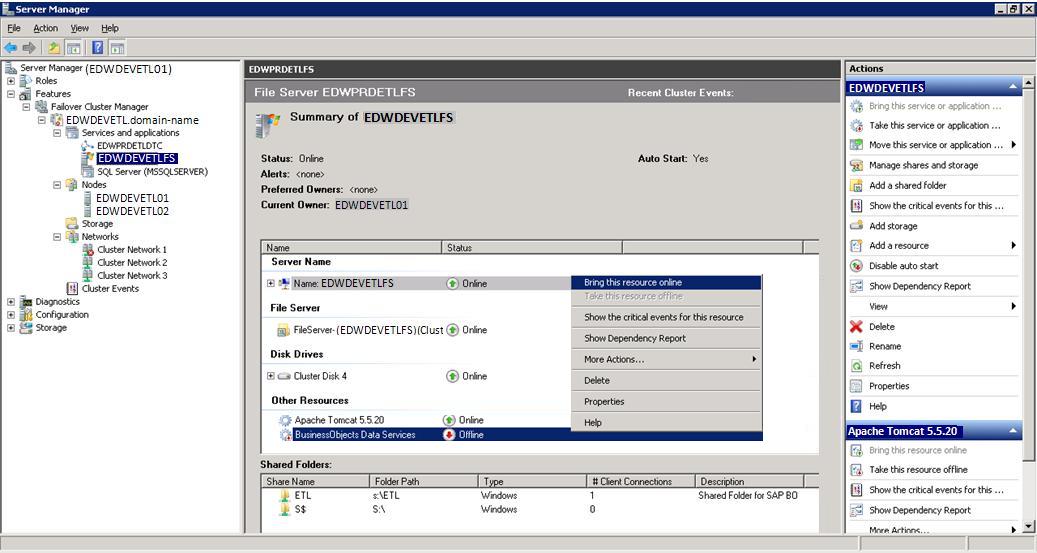Expand the Diagnostics tree node
This screenshot has width=1037, height=553.
tap(11, 302)
